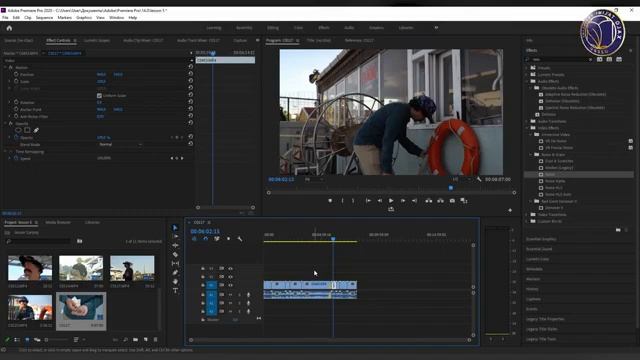Click the Extract button in Program monitor
The height and width of the screenshot is (360, 640).
tap(440, 201)
